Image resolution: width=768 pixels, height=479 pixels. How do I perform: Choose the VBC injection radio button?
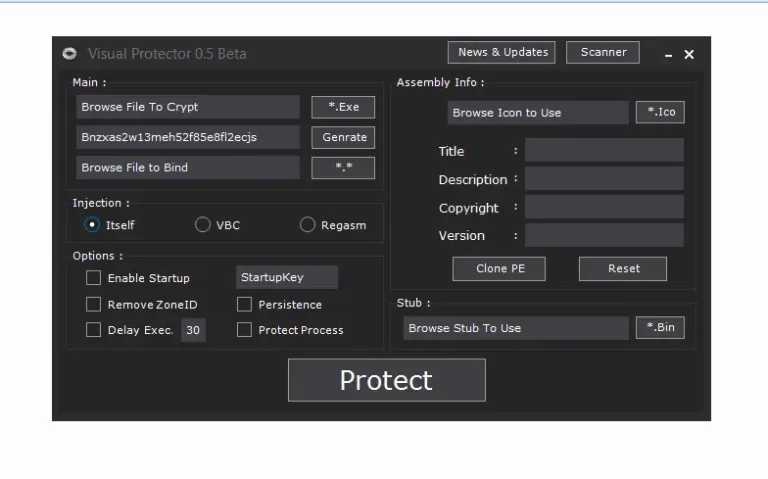[203, 225]
